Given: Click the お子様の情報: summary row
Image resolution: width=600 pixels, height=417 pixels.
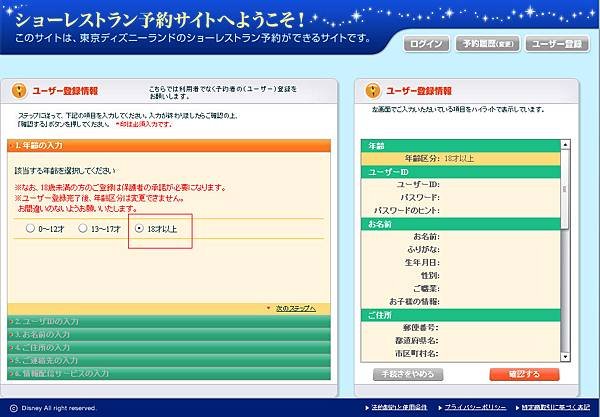Looking at the screenshot, I should [461, 302].
